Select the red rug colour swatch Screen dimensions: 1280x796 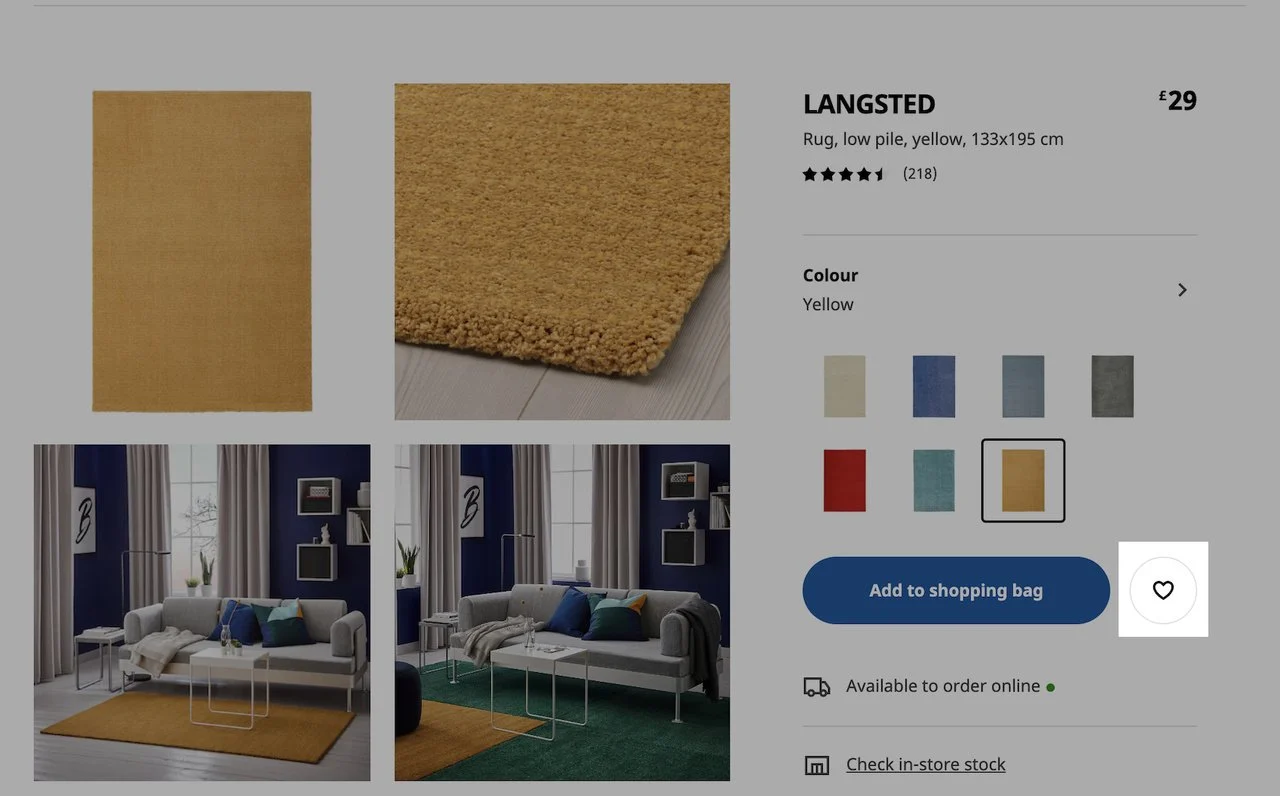pyautogui.click(x=845, y=480)
